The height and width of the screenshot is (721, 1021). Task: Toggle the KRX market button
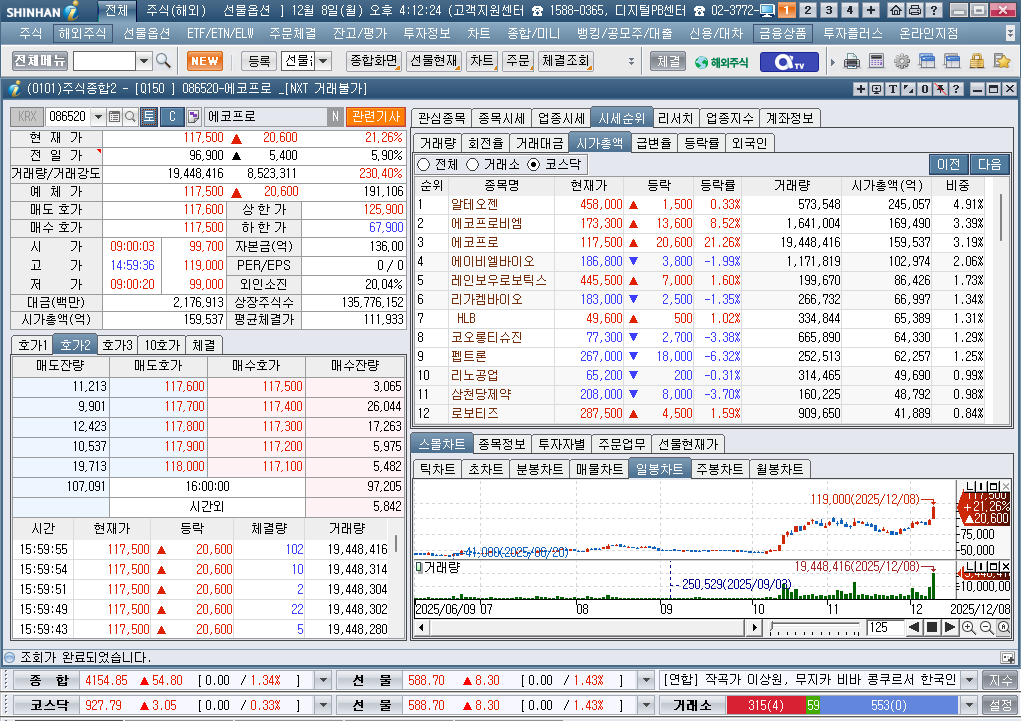pos(27,117)
